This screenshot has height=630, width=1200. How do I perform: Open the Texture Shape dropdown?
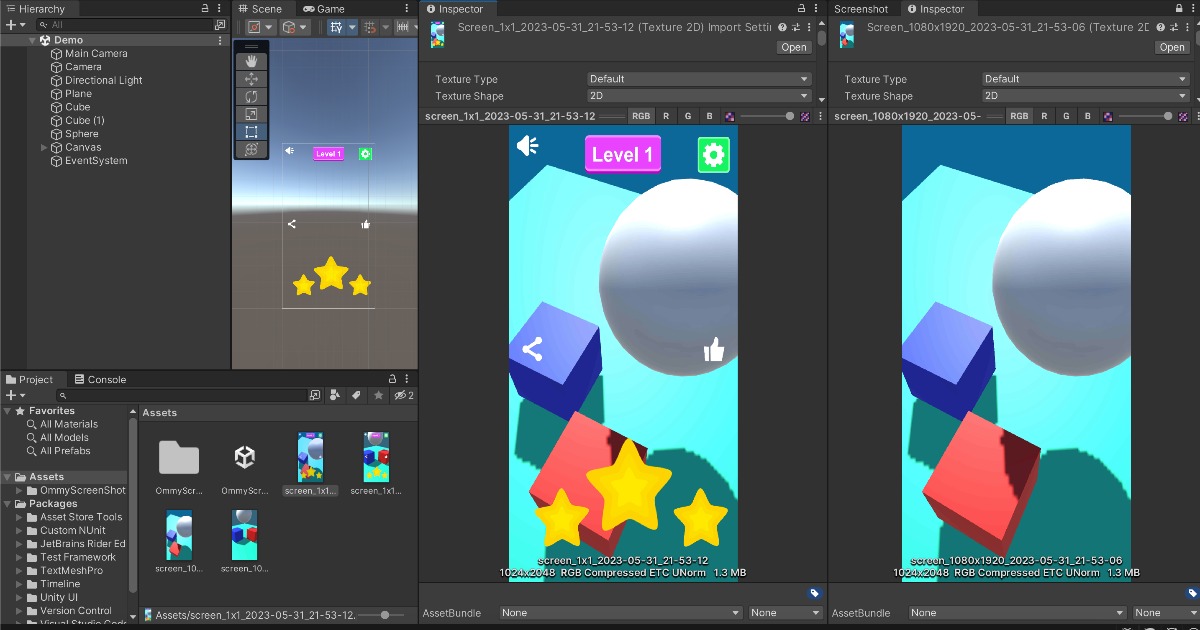(x=697, y=95)
